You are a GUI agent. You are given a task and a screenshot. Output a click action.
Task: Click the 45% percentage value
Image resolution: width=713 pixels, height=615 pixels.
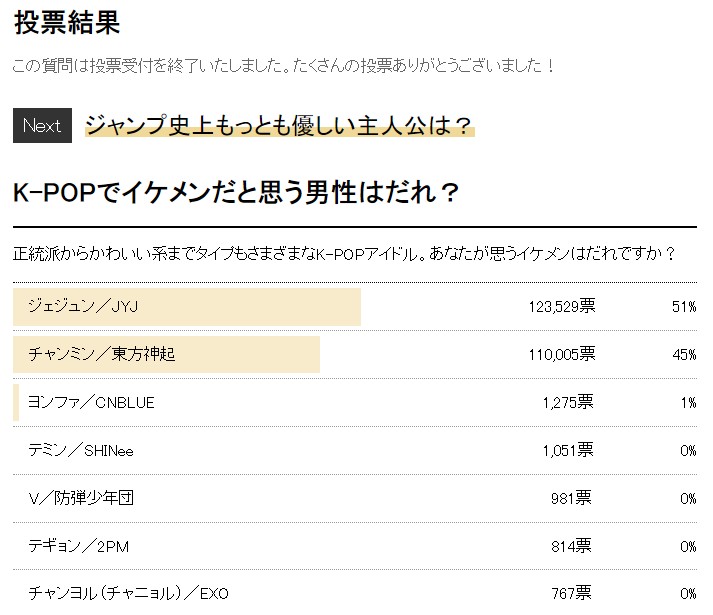[x=684, y=355]
